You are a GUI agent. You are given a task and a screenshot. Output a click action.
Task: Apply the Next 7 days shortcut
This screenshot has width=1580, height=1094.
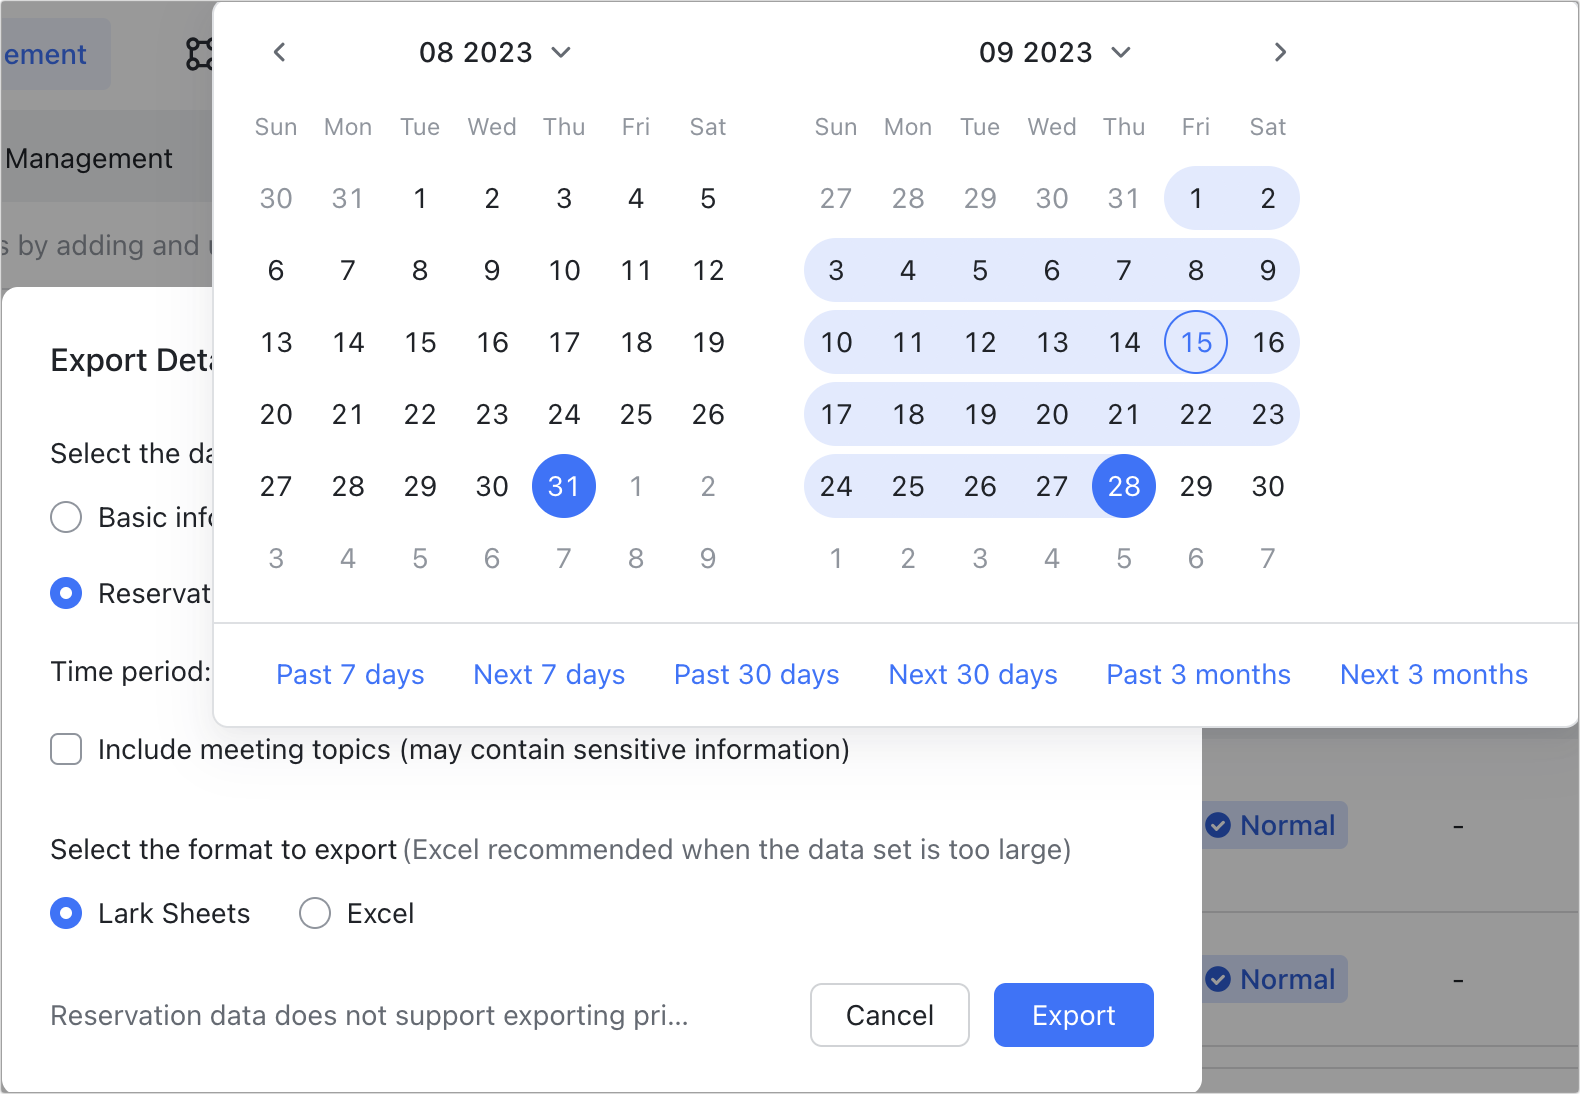pyautogui.click(x=549, y=675)
